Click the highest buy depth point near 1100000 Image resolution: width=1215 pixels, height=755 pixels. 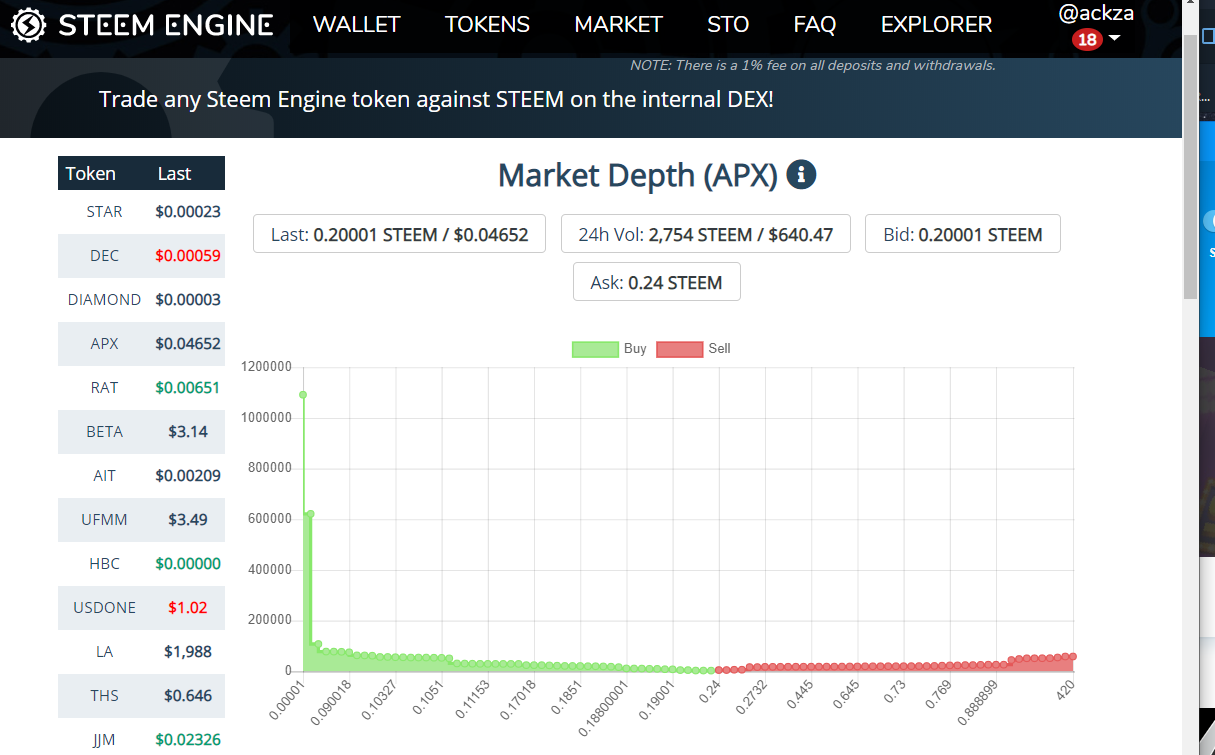coord(303,395)
